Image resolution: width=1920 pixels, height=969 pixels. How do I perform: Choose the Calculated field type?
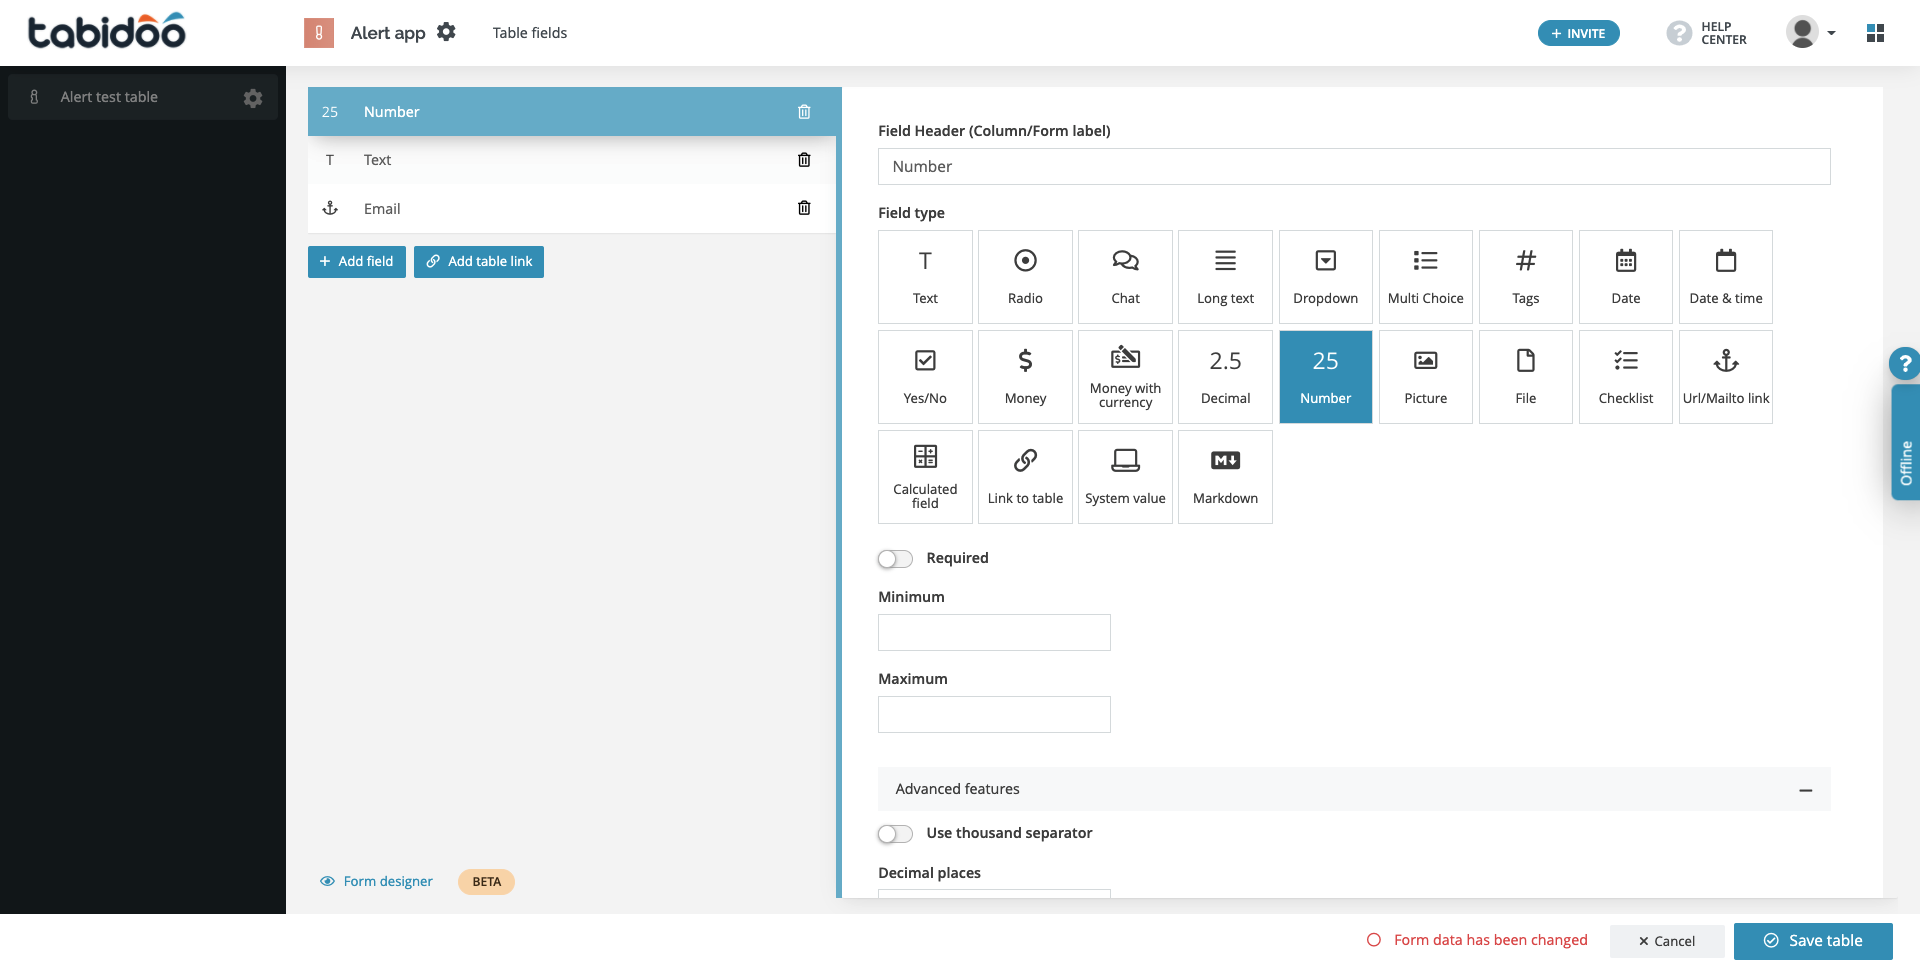(x=925, y=477)
